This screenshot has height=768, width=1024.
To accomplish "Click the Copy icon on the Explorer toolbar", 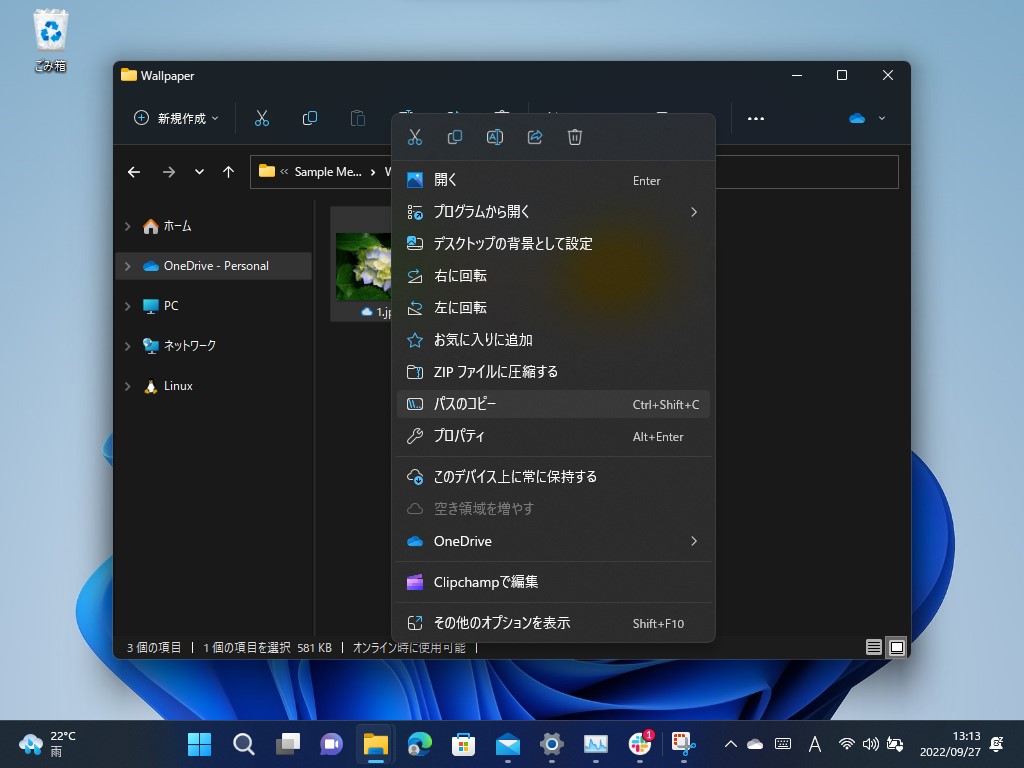I will point(310,118).
